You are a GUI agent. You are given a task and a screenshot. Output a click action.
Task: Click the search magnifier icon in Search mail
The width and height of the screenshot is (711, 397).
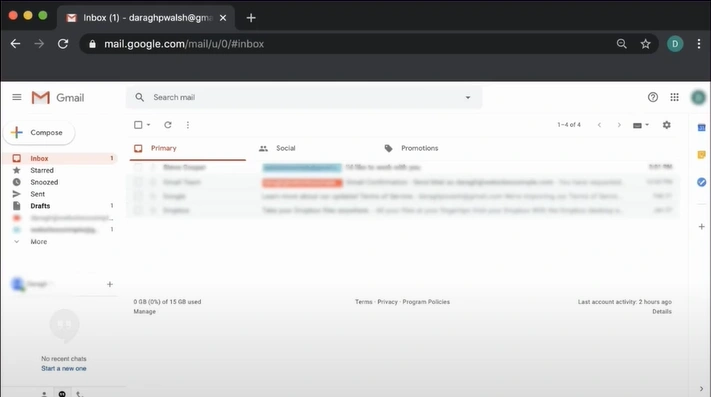coord(140,97)
